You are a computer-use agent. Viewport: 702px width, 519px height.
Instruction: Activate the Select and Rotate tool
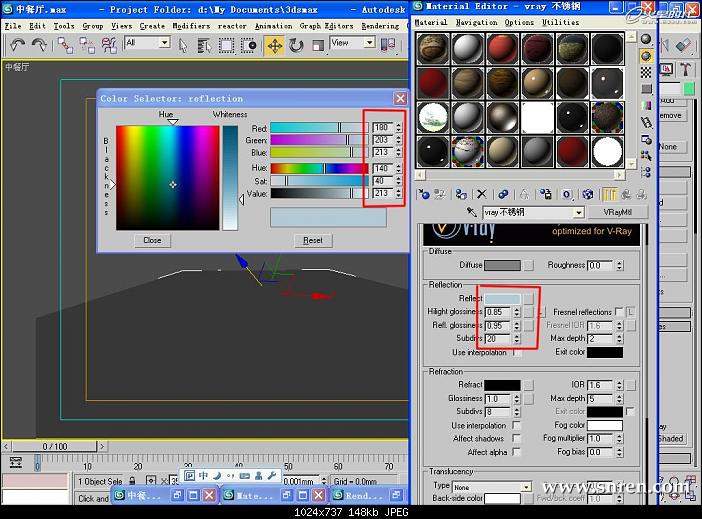(x=296, y=45)
